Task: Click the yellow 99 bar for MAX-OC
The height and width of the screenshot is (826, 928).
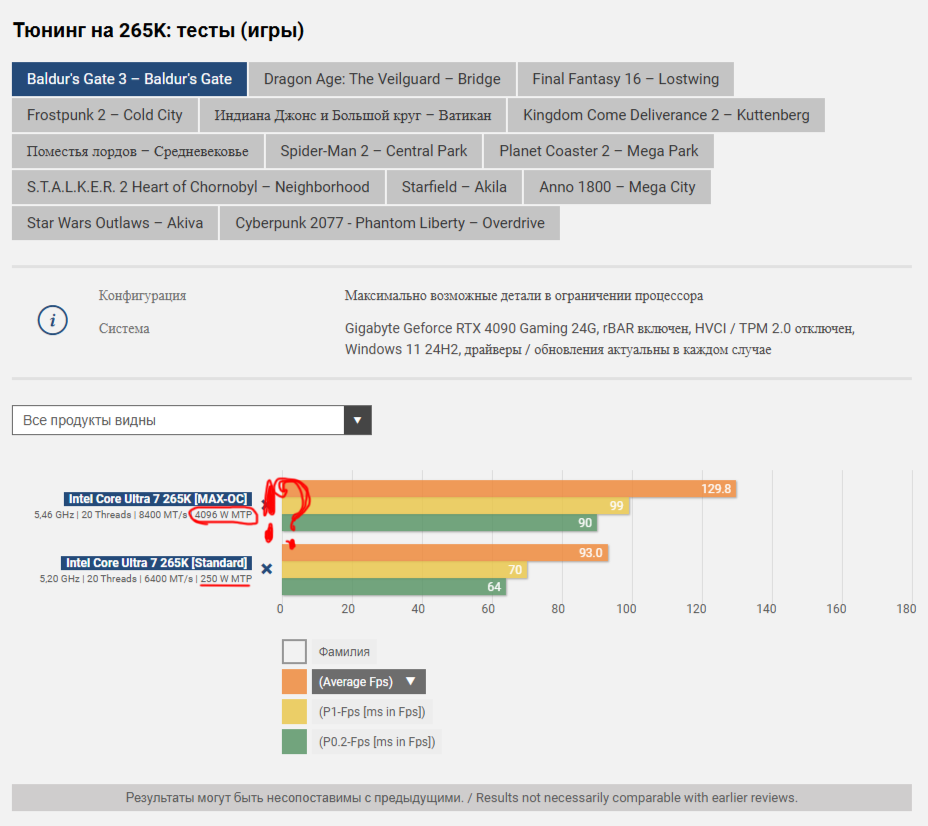Action: click(x=455, y=506)
